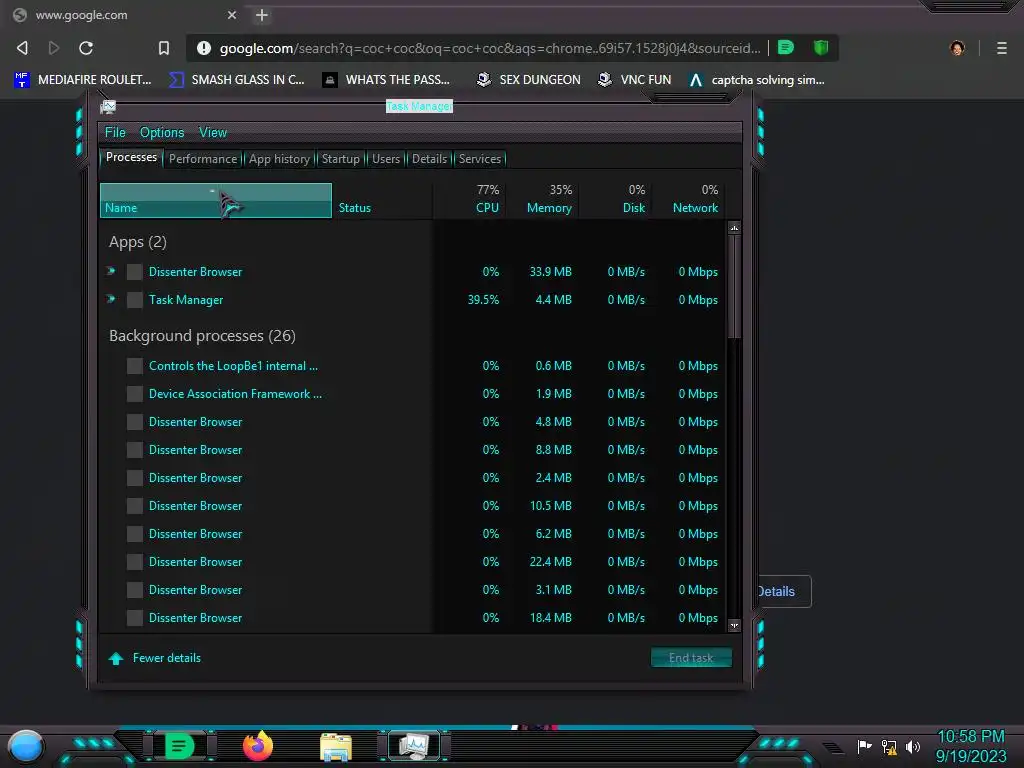The width and height of the screenshot is (1024, 768).
Task: Sort processes by Name column
Action: [x=216, y=200]
